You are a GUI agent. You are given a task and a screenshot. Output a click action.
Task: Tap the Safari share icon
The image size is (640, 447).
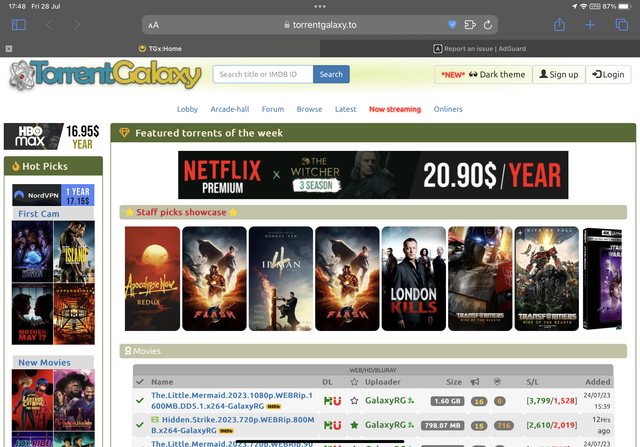(x=561, y=24)
